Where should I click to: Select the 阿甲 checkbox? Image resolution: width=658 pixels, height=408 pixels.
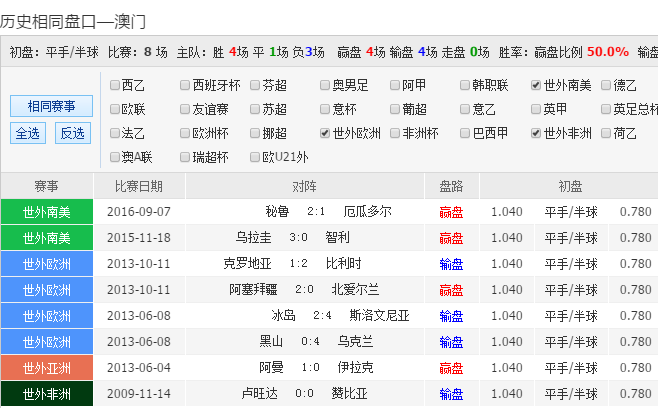point(395,85)
